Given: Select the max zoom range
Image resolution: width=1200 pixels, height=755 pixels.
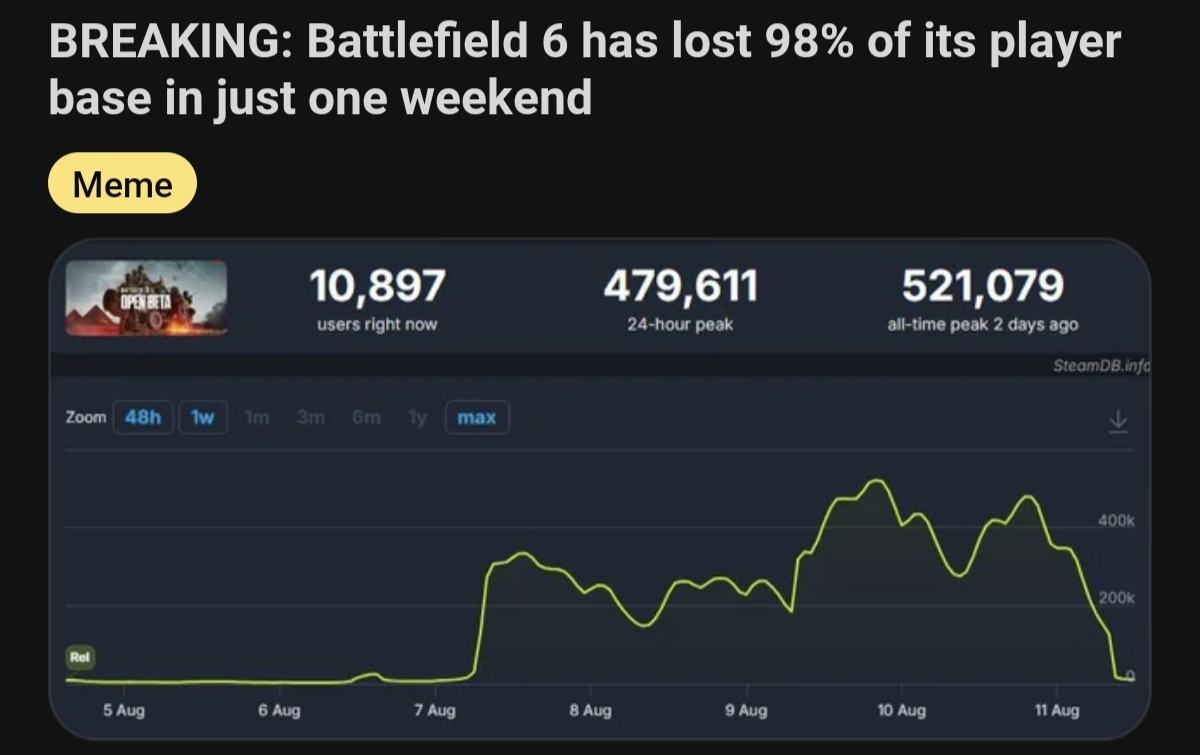Looking at the screenshot, I should (476, 417).
